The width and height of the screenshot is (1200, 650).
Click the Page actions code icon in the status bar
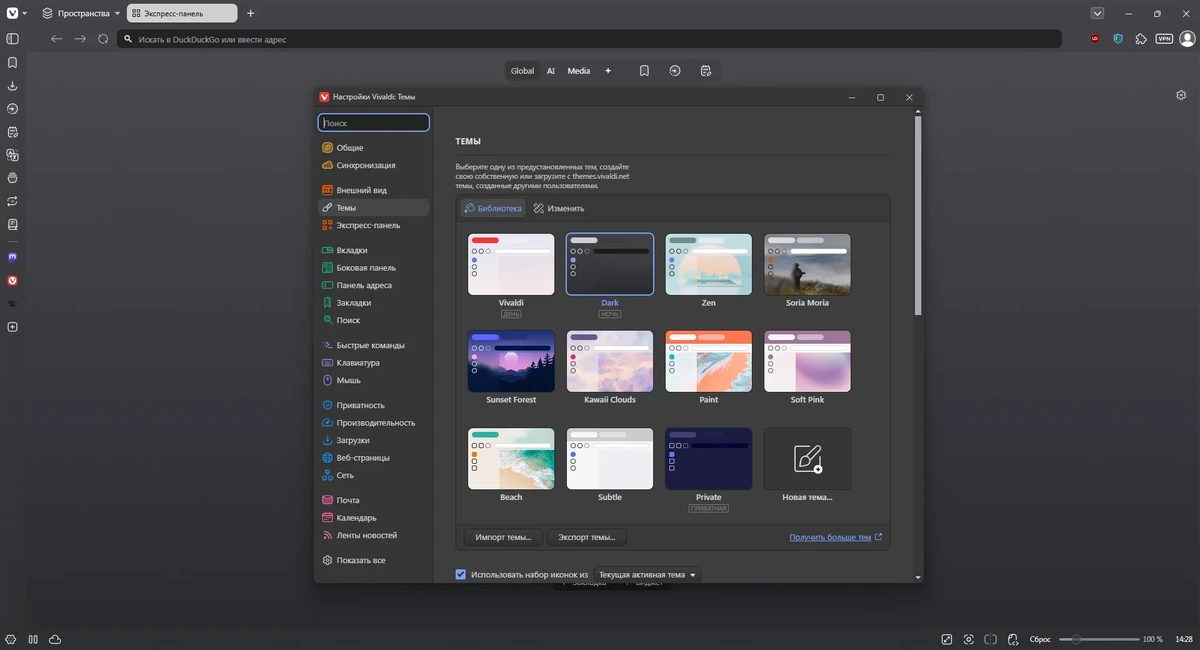coord(1012,639)
